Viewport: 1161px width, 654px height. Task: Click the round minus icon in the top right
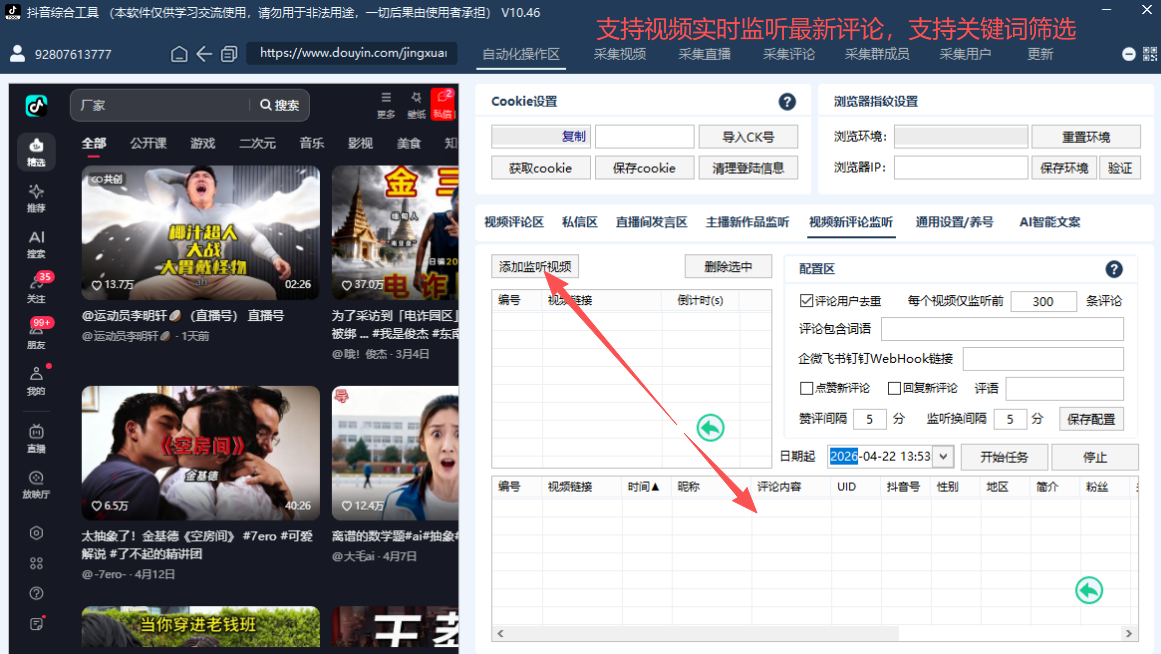tap(1128, 54)
